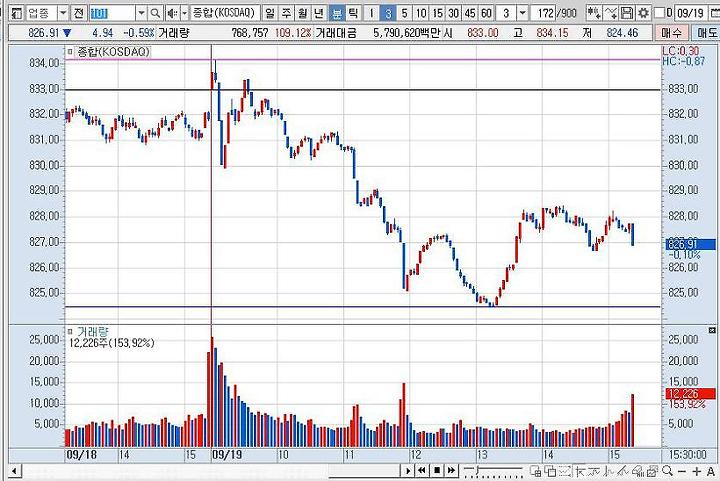Image resolution: width=720 pixels, height=481 pixels.
Task: Set interval to 3 minutes
Action: 388,13
